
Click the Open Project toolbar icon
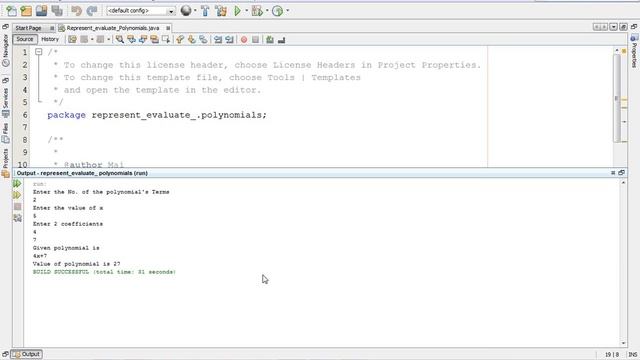coord(41,11)
